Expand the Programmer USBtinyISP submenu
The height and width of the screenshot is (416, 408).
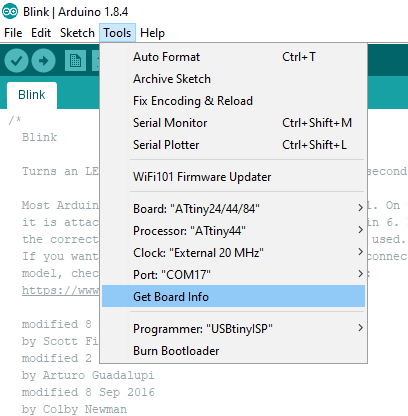click(x=233, y=329)
